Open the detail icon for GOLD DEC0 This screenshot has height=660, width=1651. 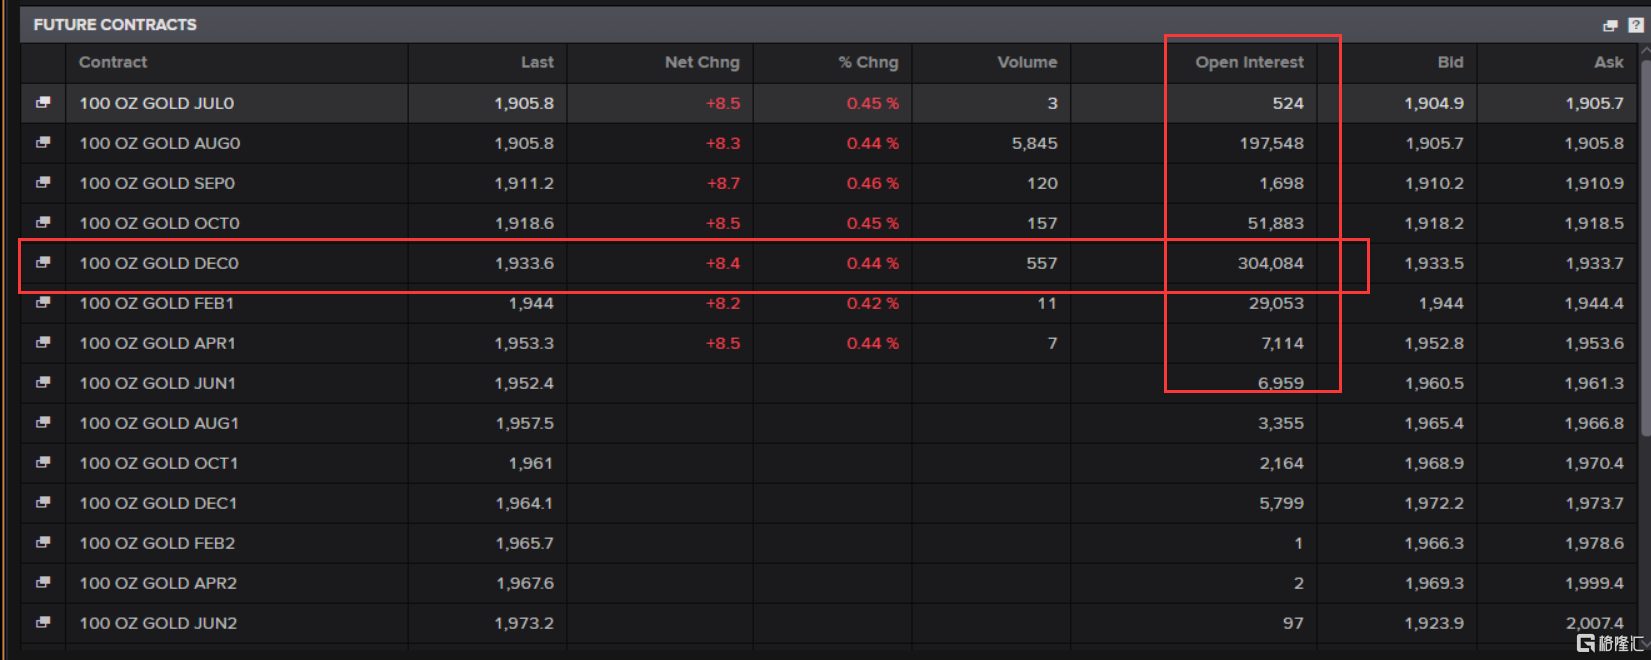pyautogui.click(x=43, y=263)
